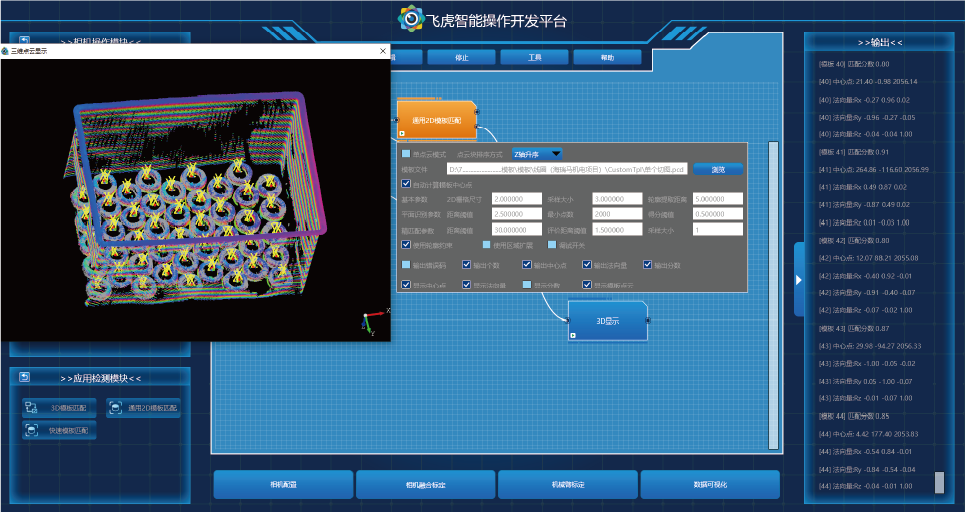Click the 浏览 browse button
Screen dimensions: 966x513
(718, 170)
